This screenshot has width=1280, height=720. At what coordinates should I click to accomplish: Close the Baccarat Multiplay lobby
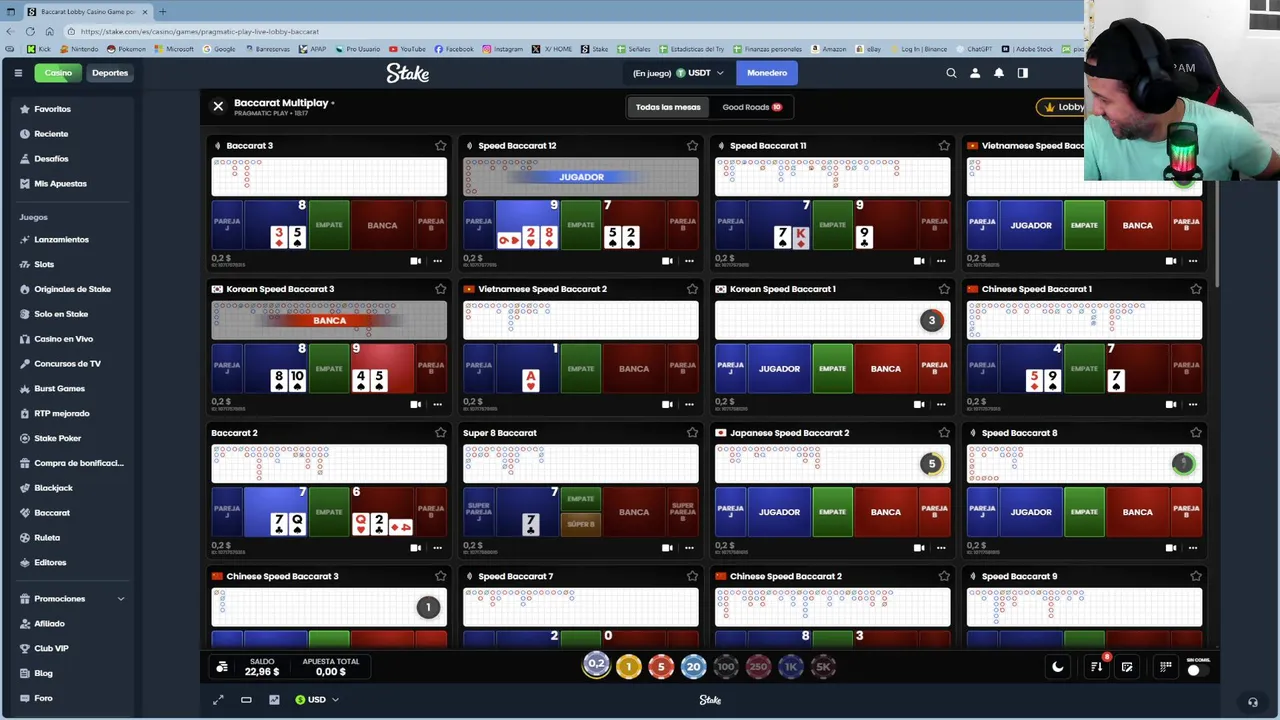point(218,106)
